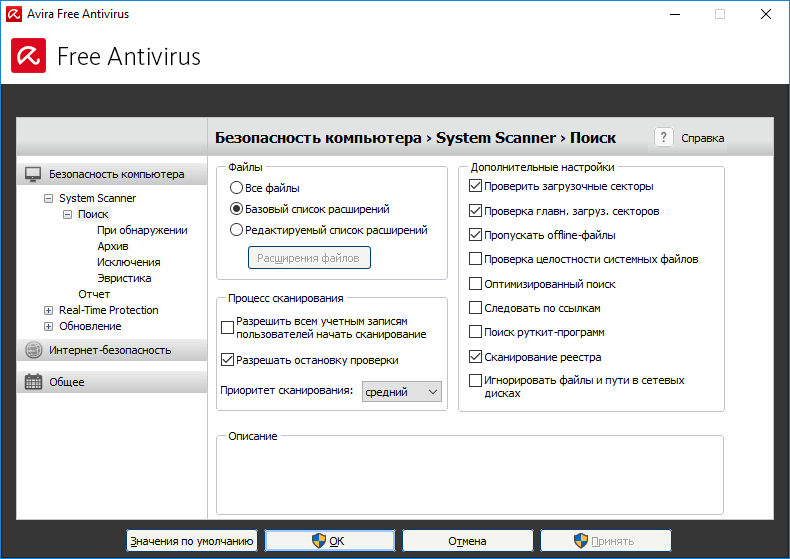790x559 pixels.
Task: Uncheck Сканирование реестра
Action: pyautogui.click(x=475, y=357)
